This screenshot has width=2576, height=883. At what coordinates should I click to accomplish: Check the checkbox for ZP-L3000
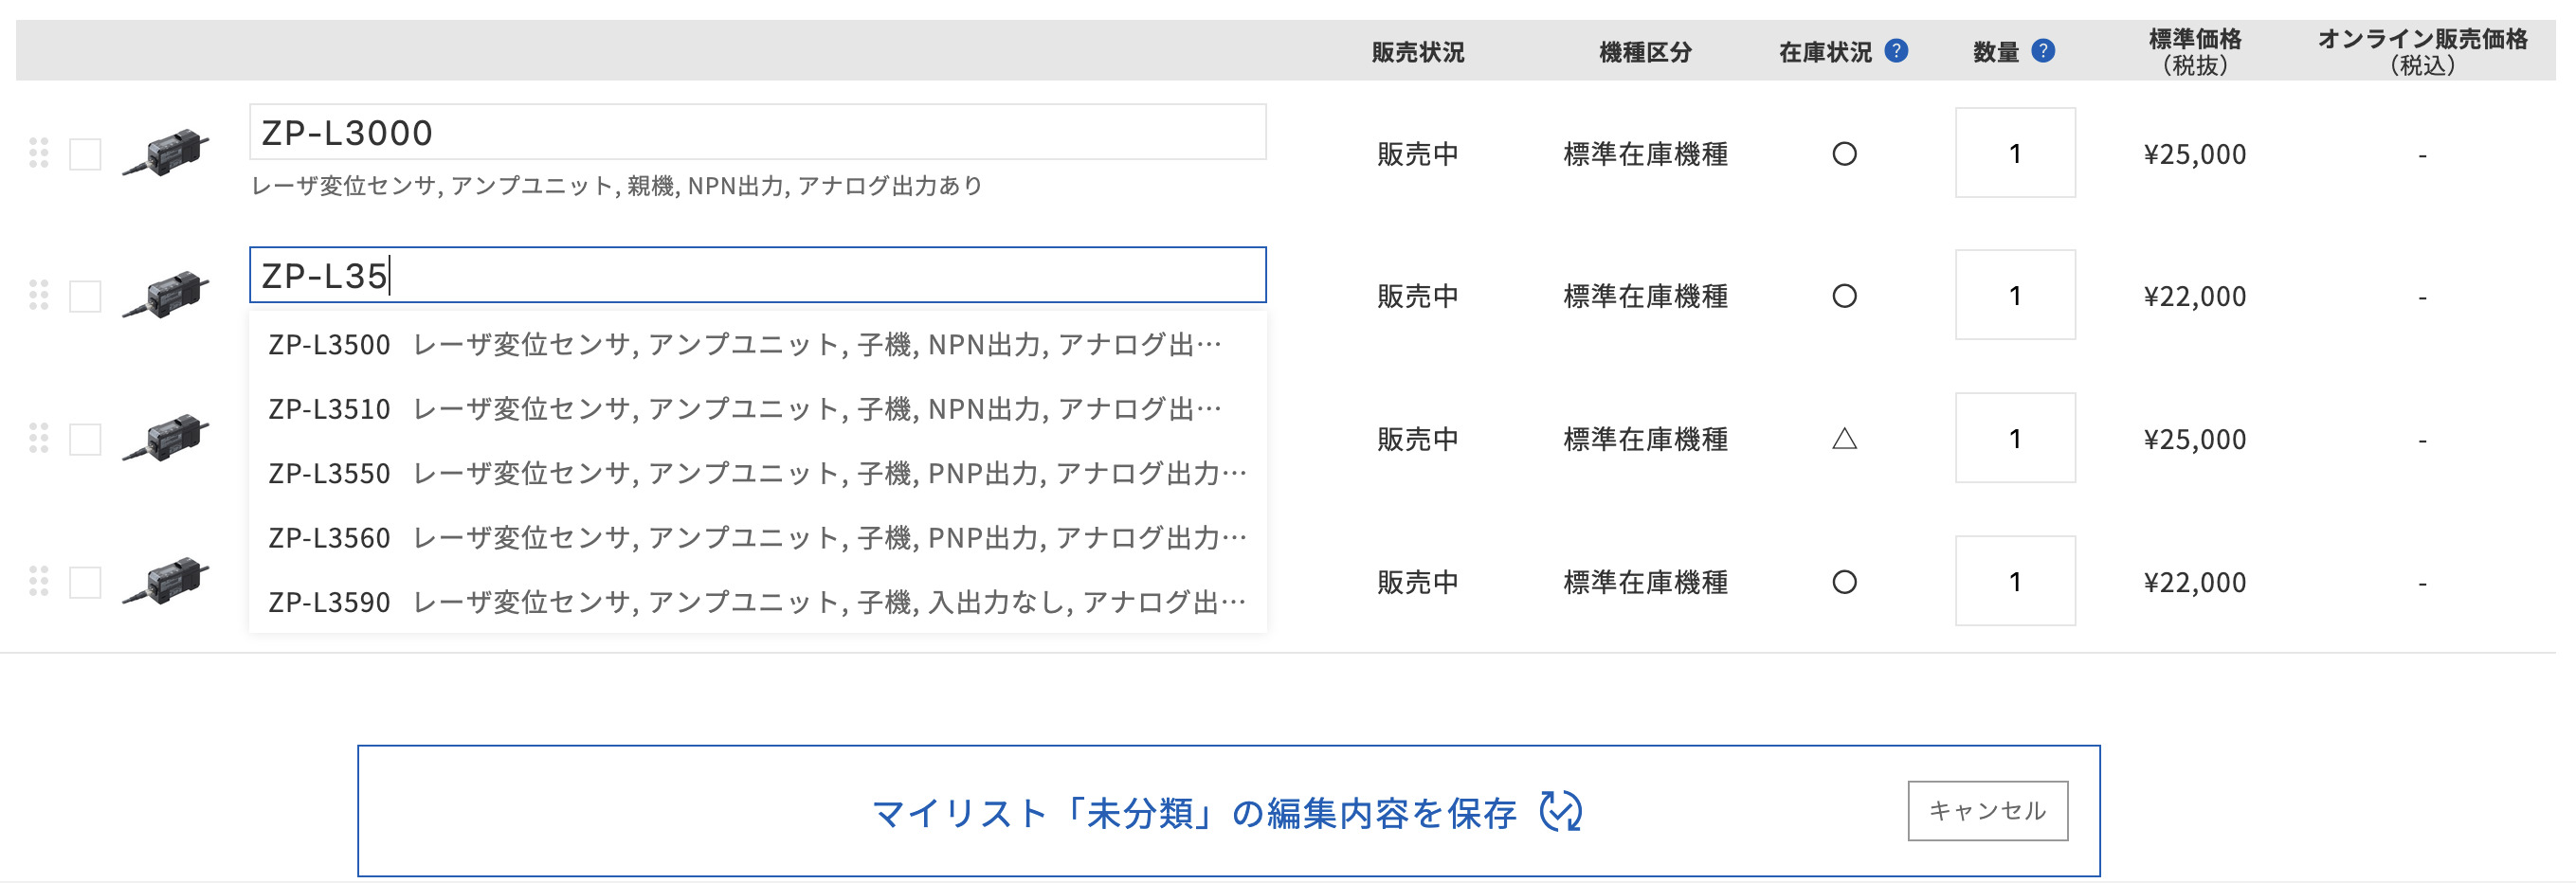[x=86, y=152]
